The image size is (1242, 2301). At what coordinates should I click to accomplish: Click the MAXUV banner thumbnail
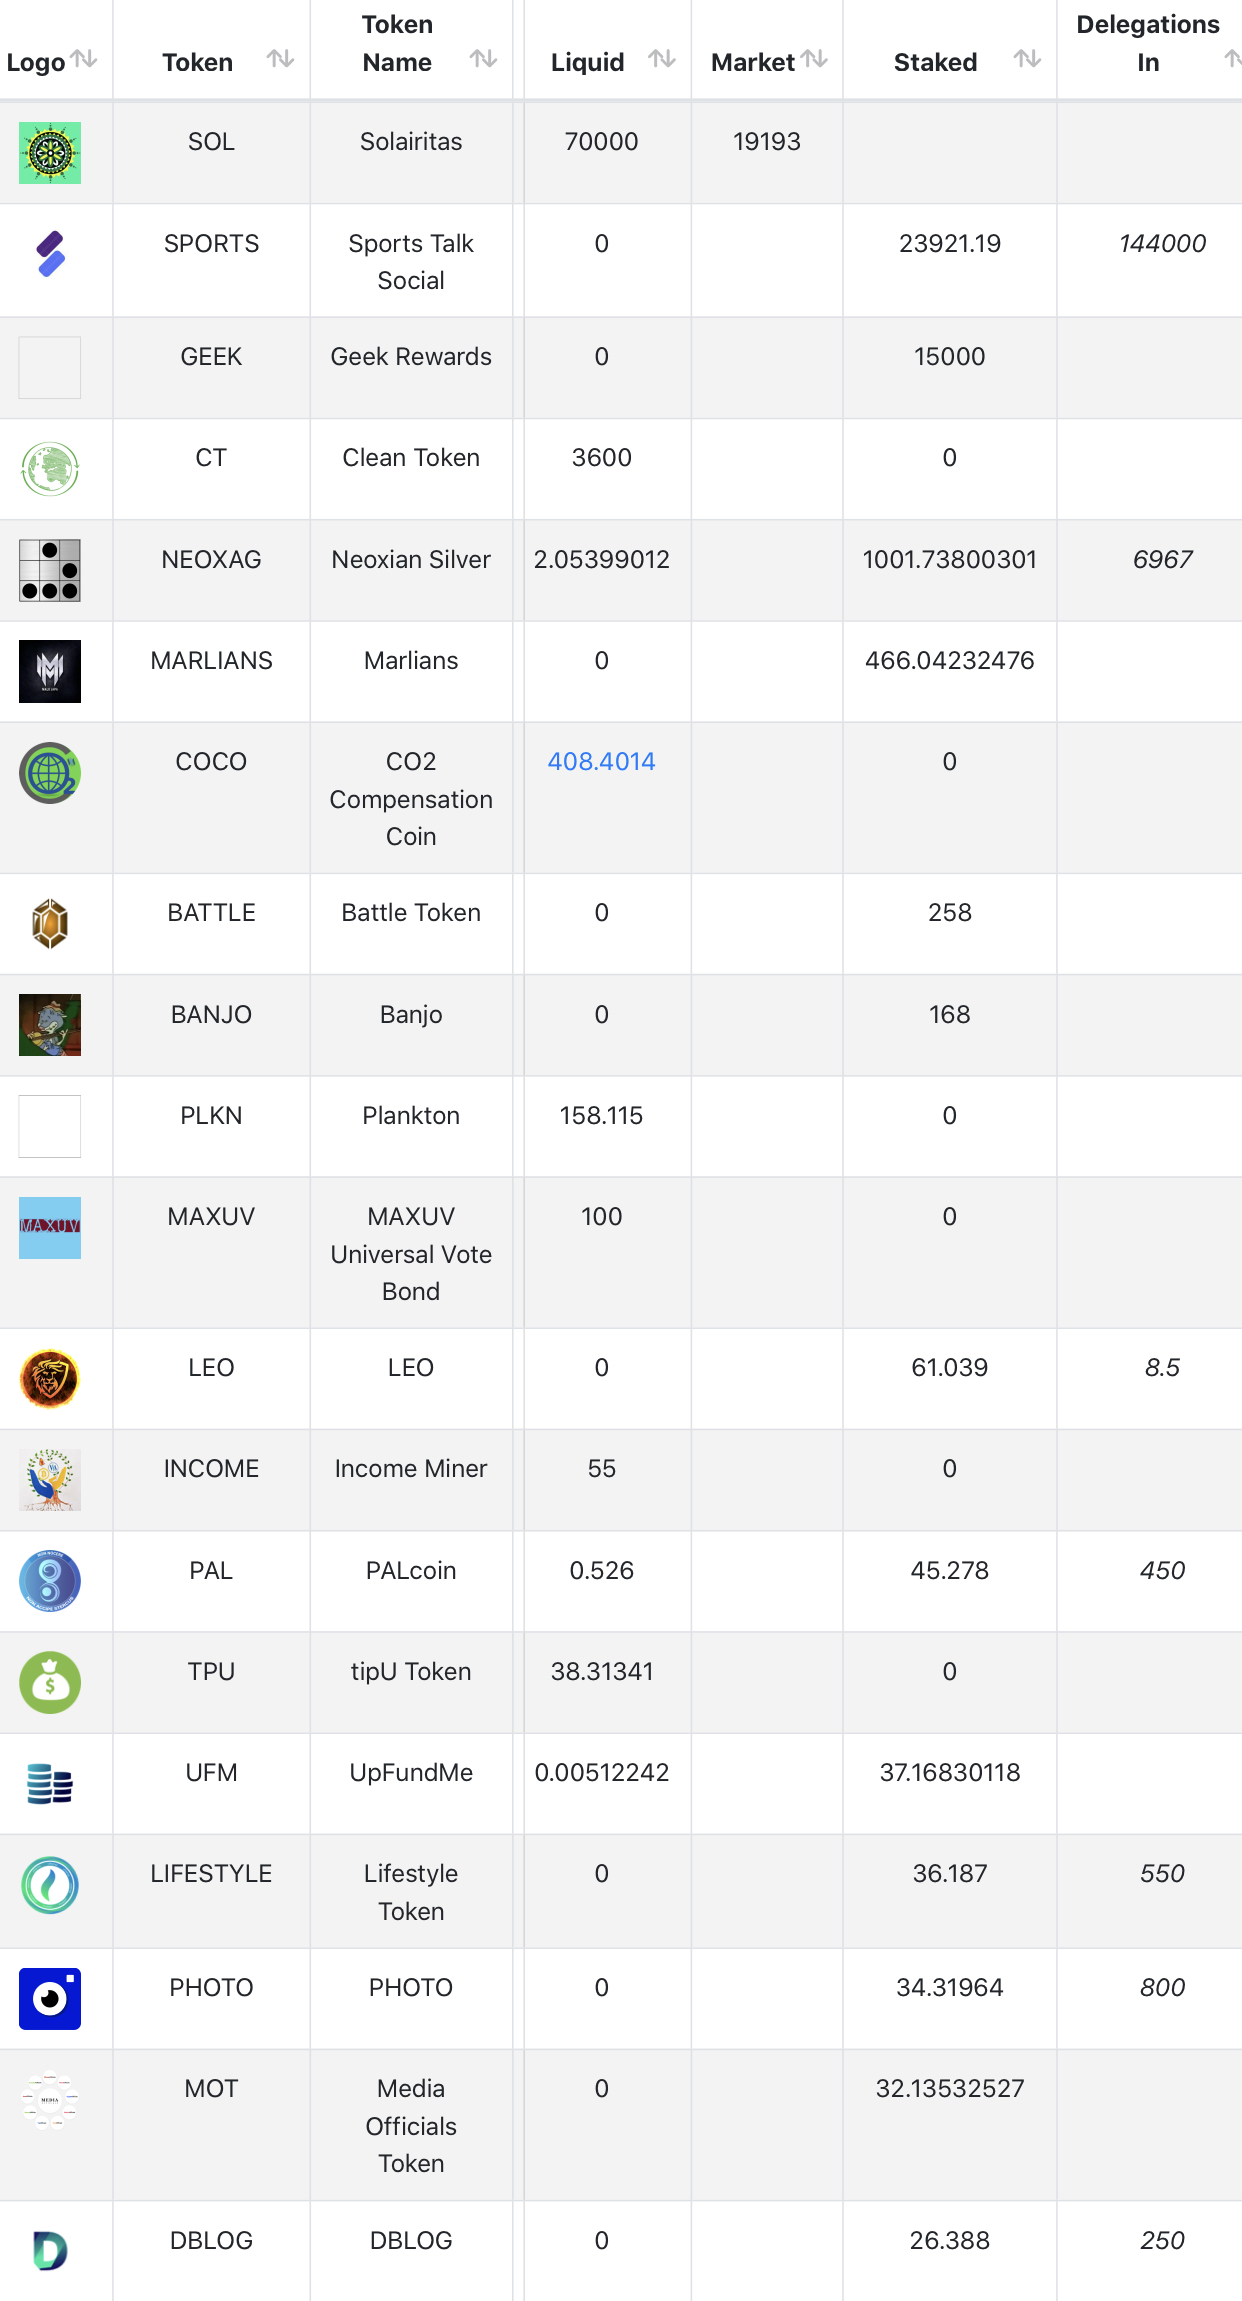point(50,1227)
